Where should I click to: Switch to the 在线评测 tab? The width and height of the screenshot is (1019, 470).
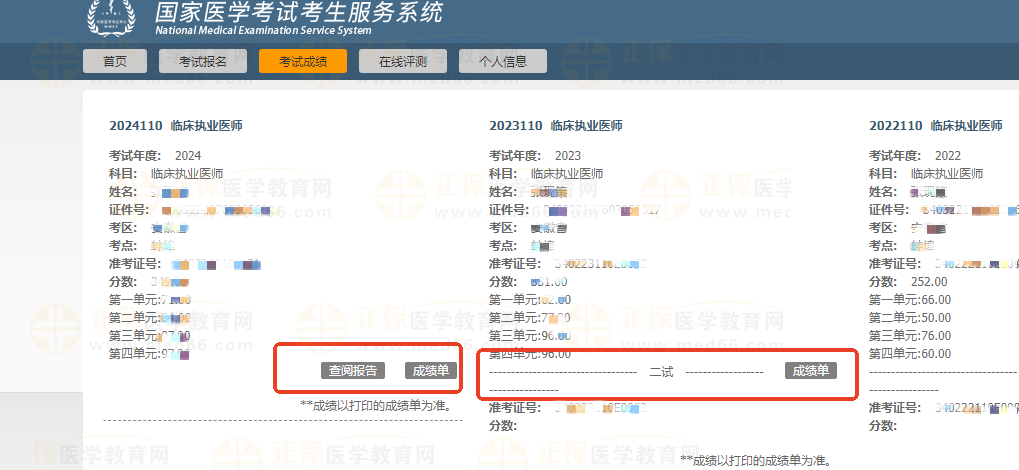point(402,61)
